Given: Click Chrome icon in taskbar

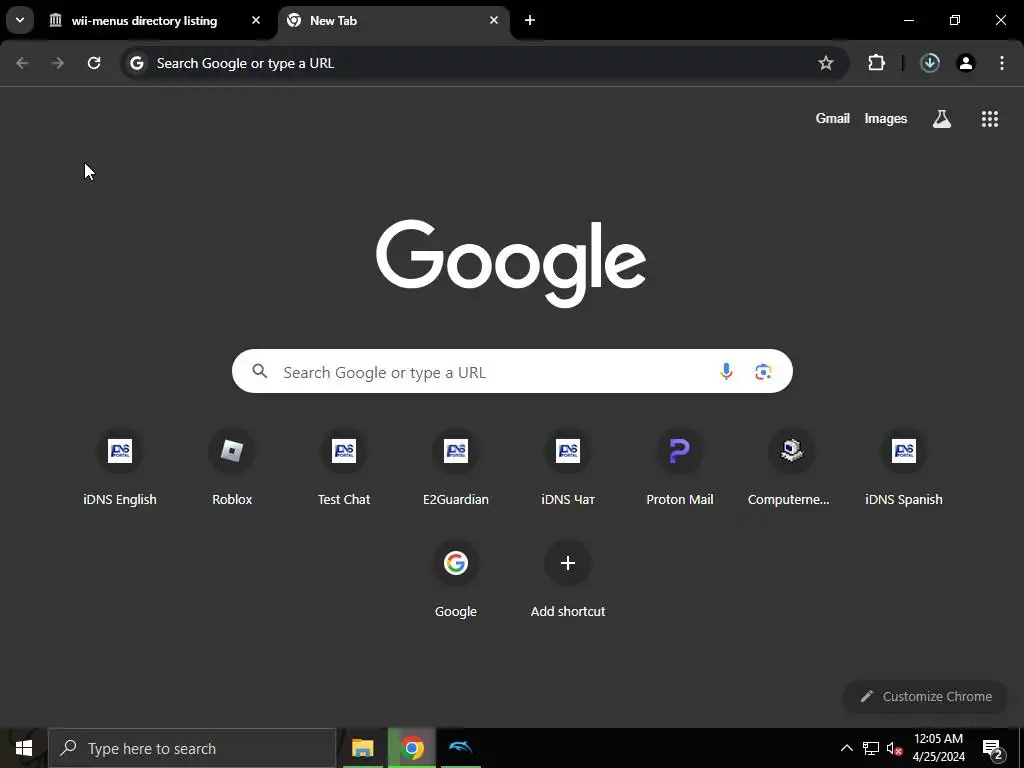Looking at the screenshot, I should click(411, 748).
